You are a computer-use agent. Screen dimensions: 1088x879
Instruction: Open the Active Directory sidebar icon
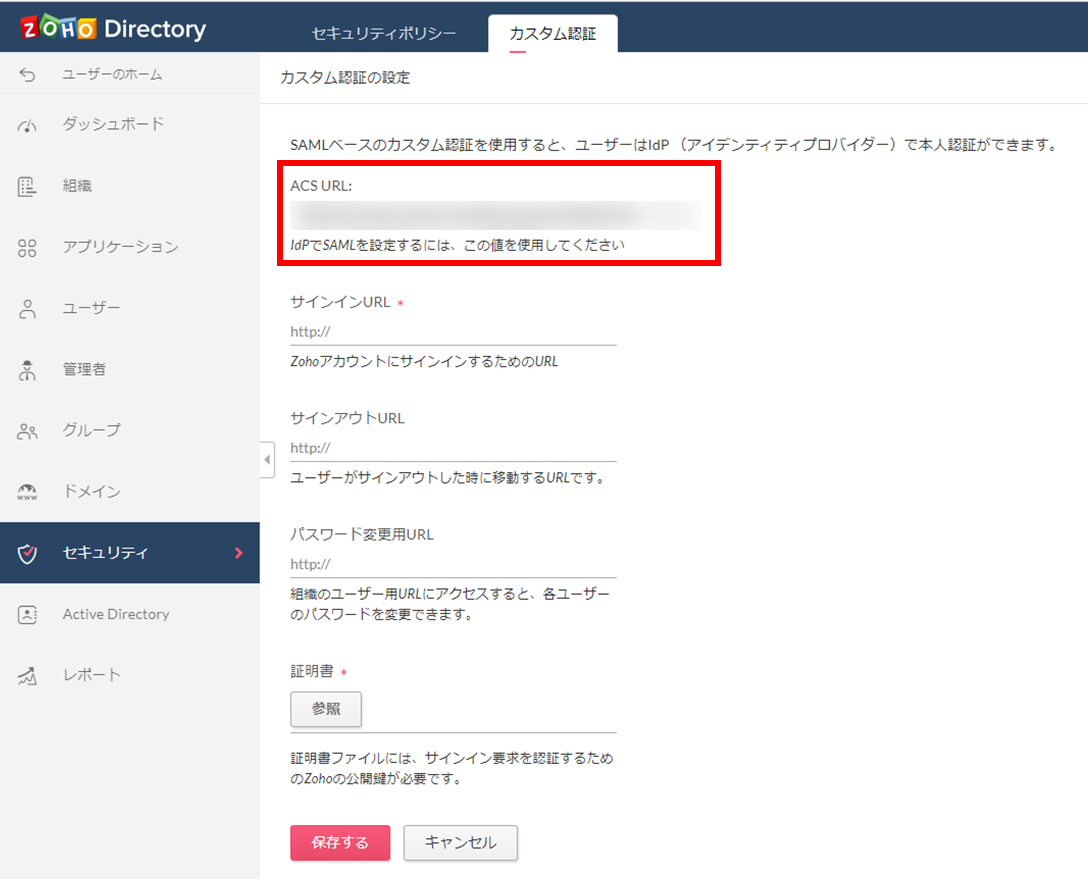[x=28, y=615]
